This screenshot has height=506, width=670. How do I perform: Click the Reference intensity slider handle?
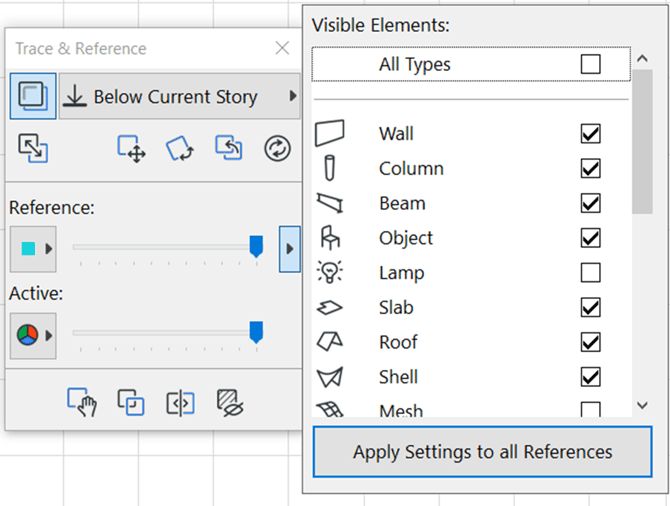tap(256, 246)
